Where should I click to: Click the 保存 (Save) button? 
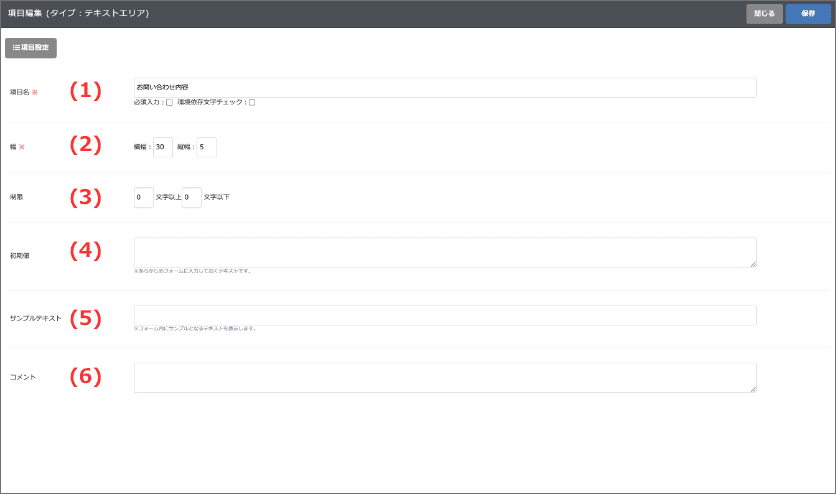click(808, 14)
